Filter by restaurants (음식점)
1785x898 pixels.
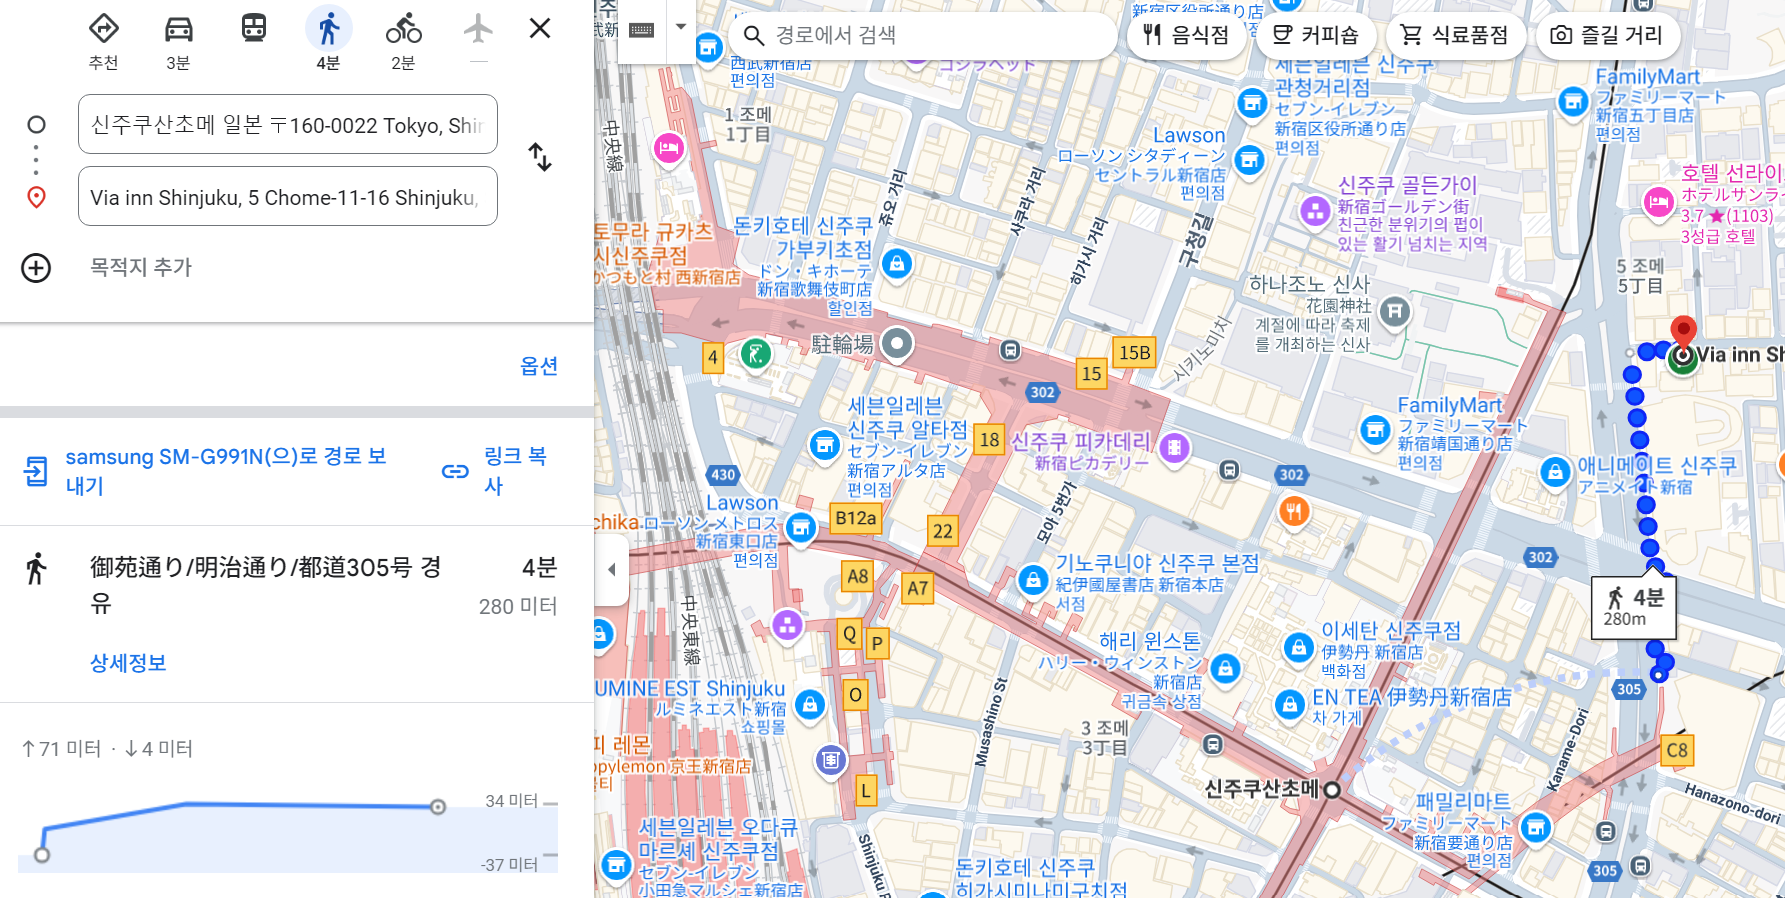click(x=1185, y=36)
